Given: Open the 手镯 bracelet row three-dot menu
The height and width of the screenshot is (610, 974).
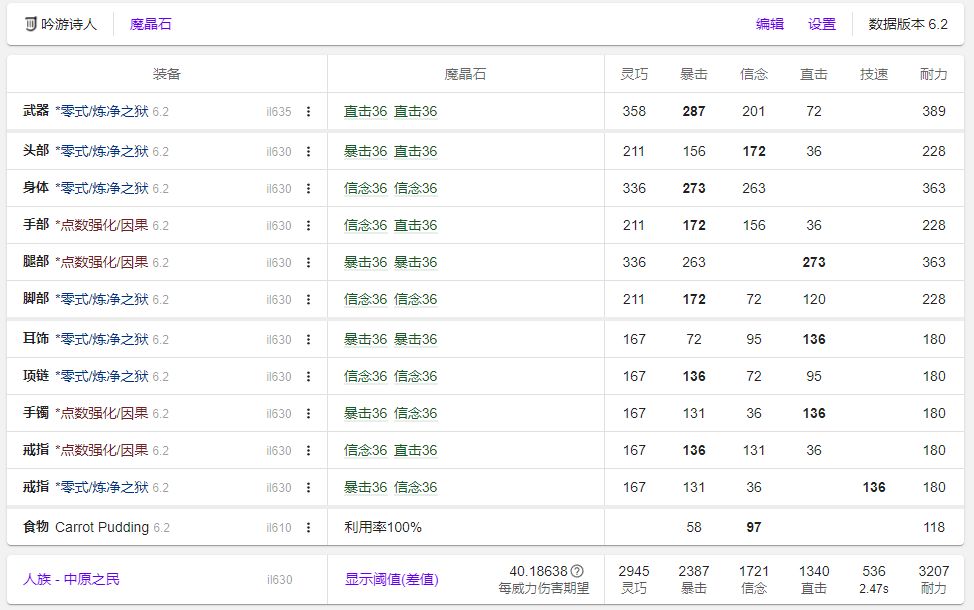Looking at the screenshot, I should (308, 414).
